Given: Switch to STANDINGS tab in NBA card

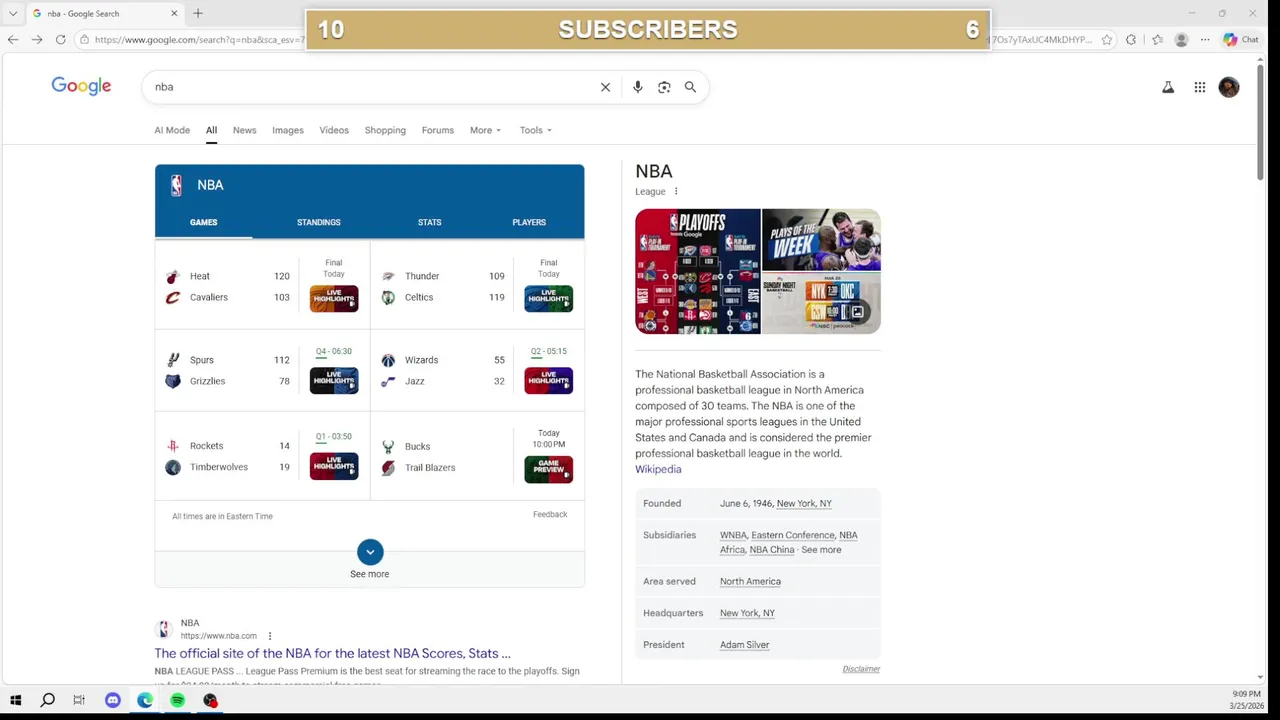Looking at the screenshot, I should (319, 222).
